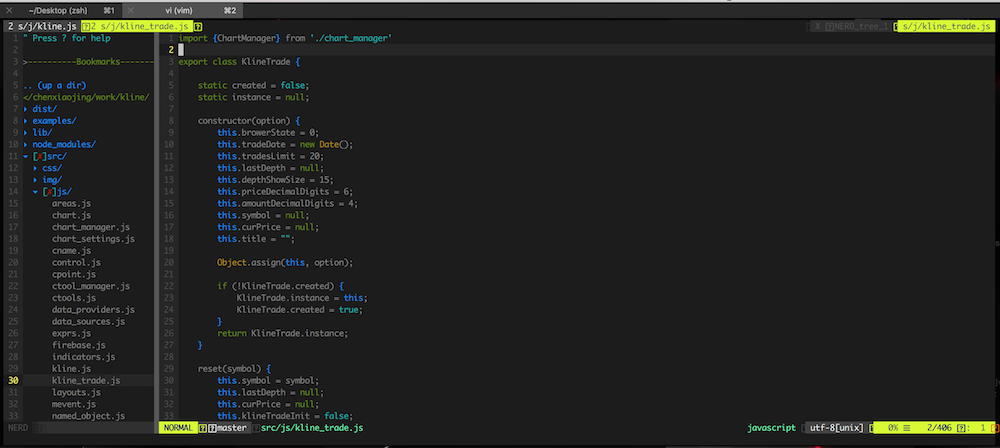Go up a directory via '.. (up a dir)'

54,86
